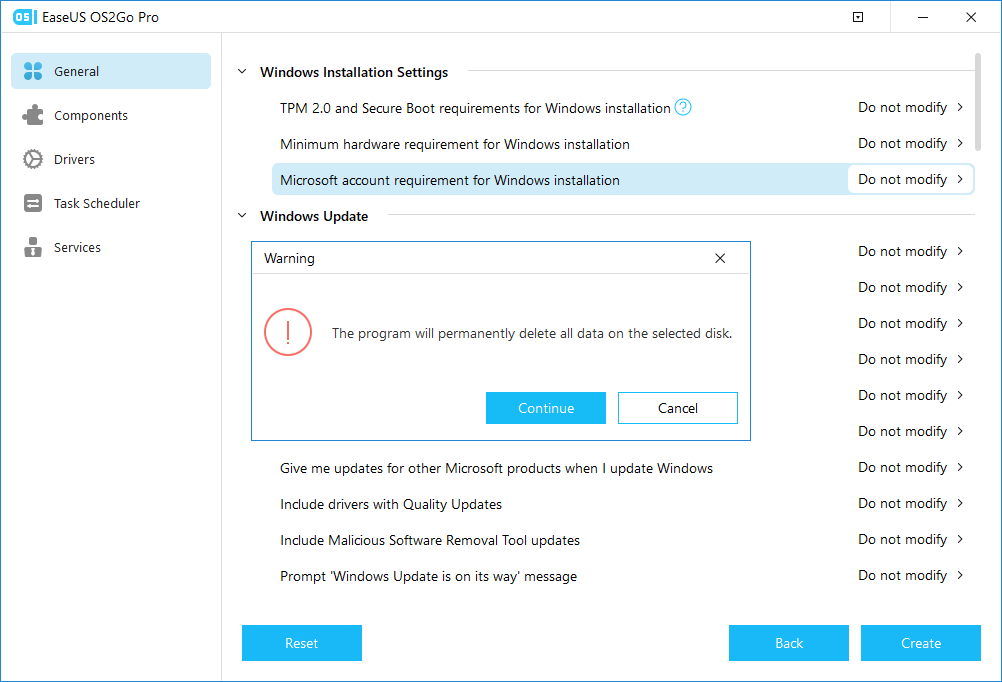Screen dimensions: 1002x682
Task: Click the title bar pin window icon
Action: pyautogui.click(x=858, y=17)
